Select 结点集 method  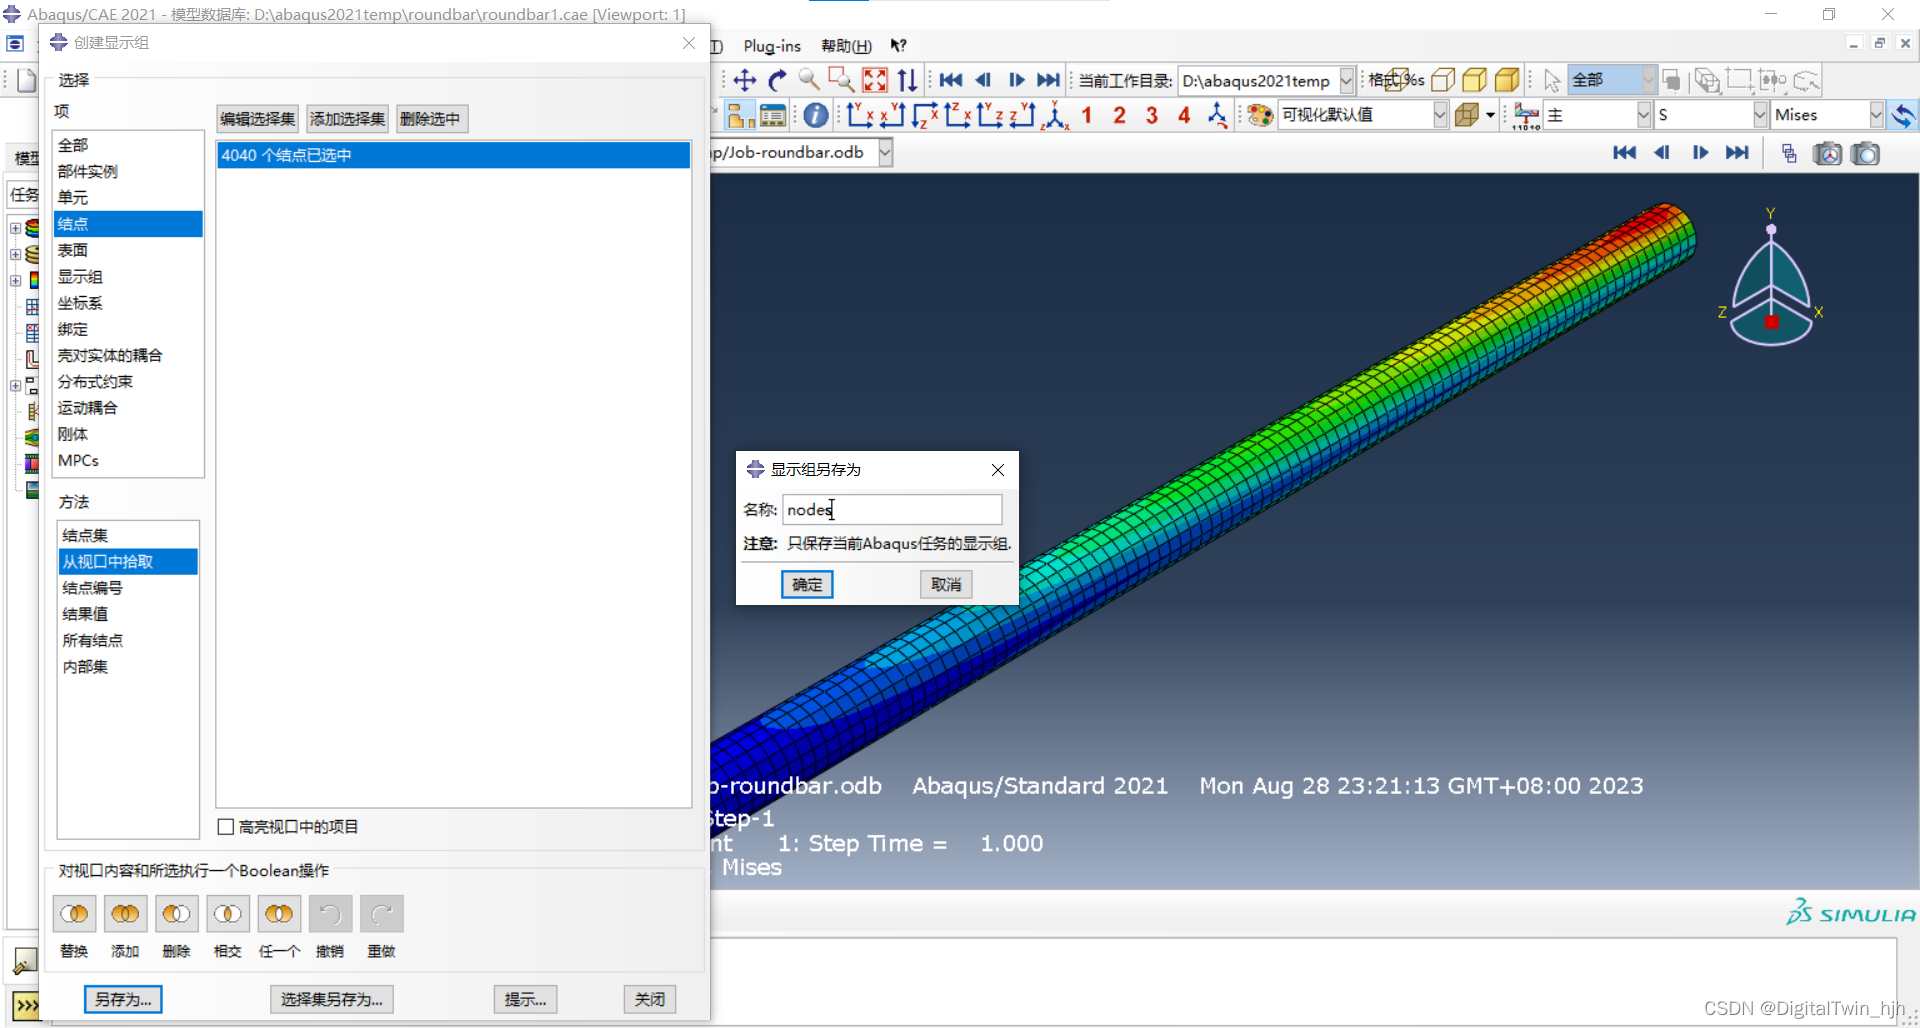(128, 536)
